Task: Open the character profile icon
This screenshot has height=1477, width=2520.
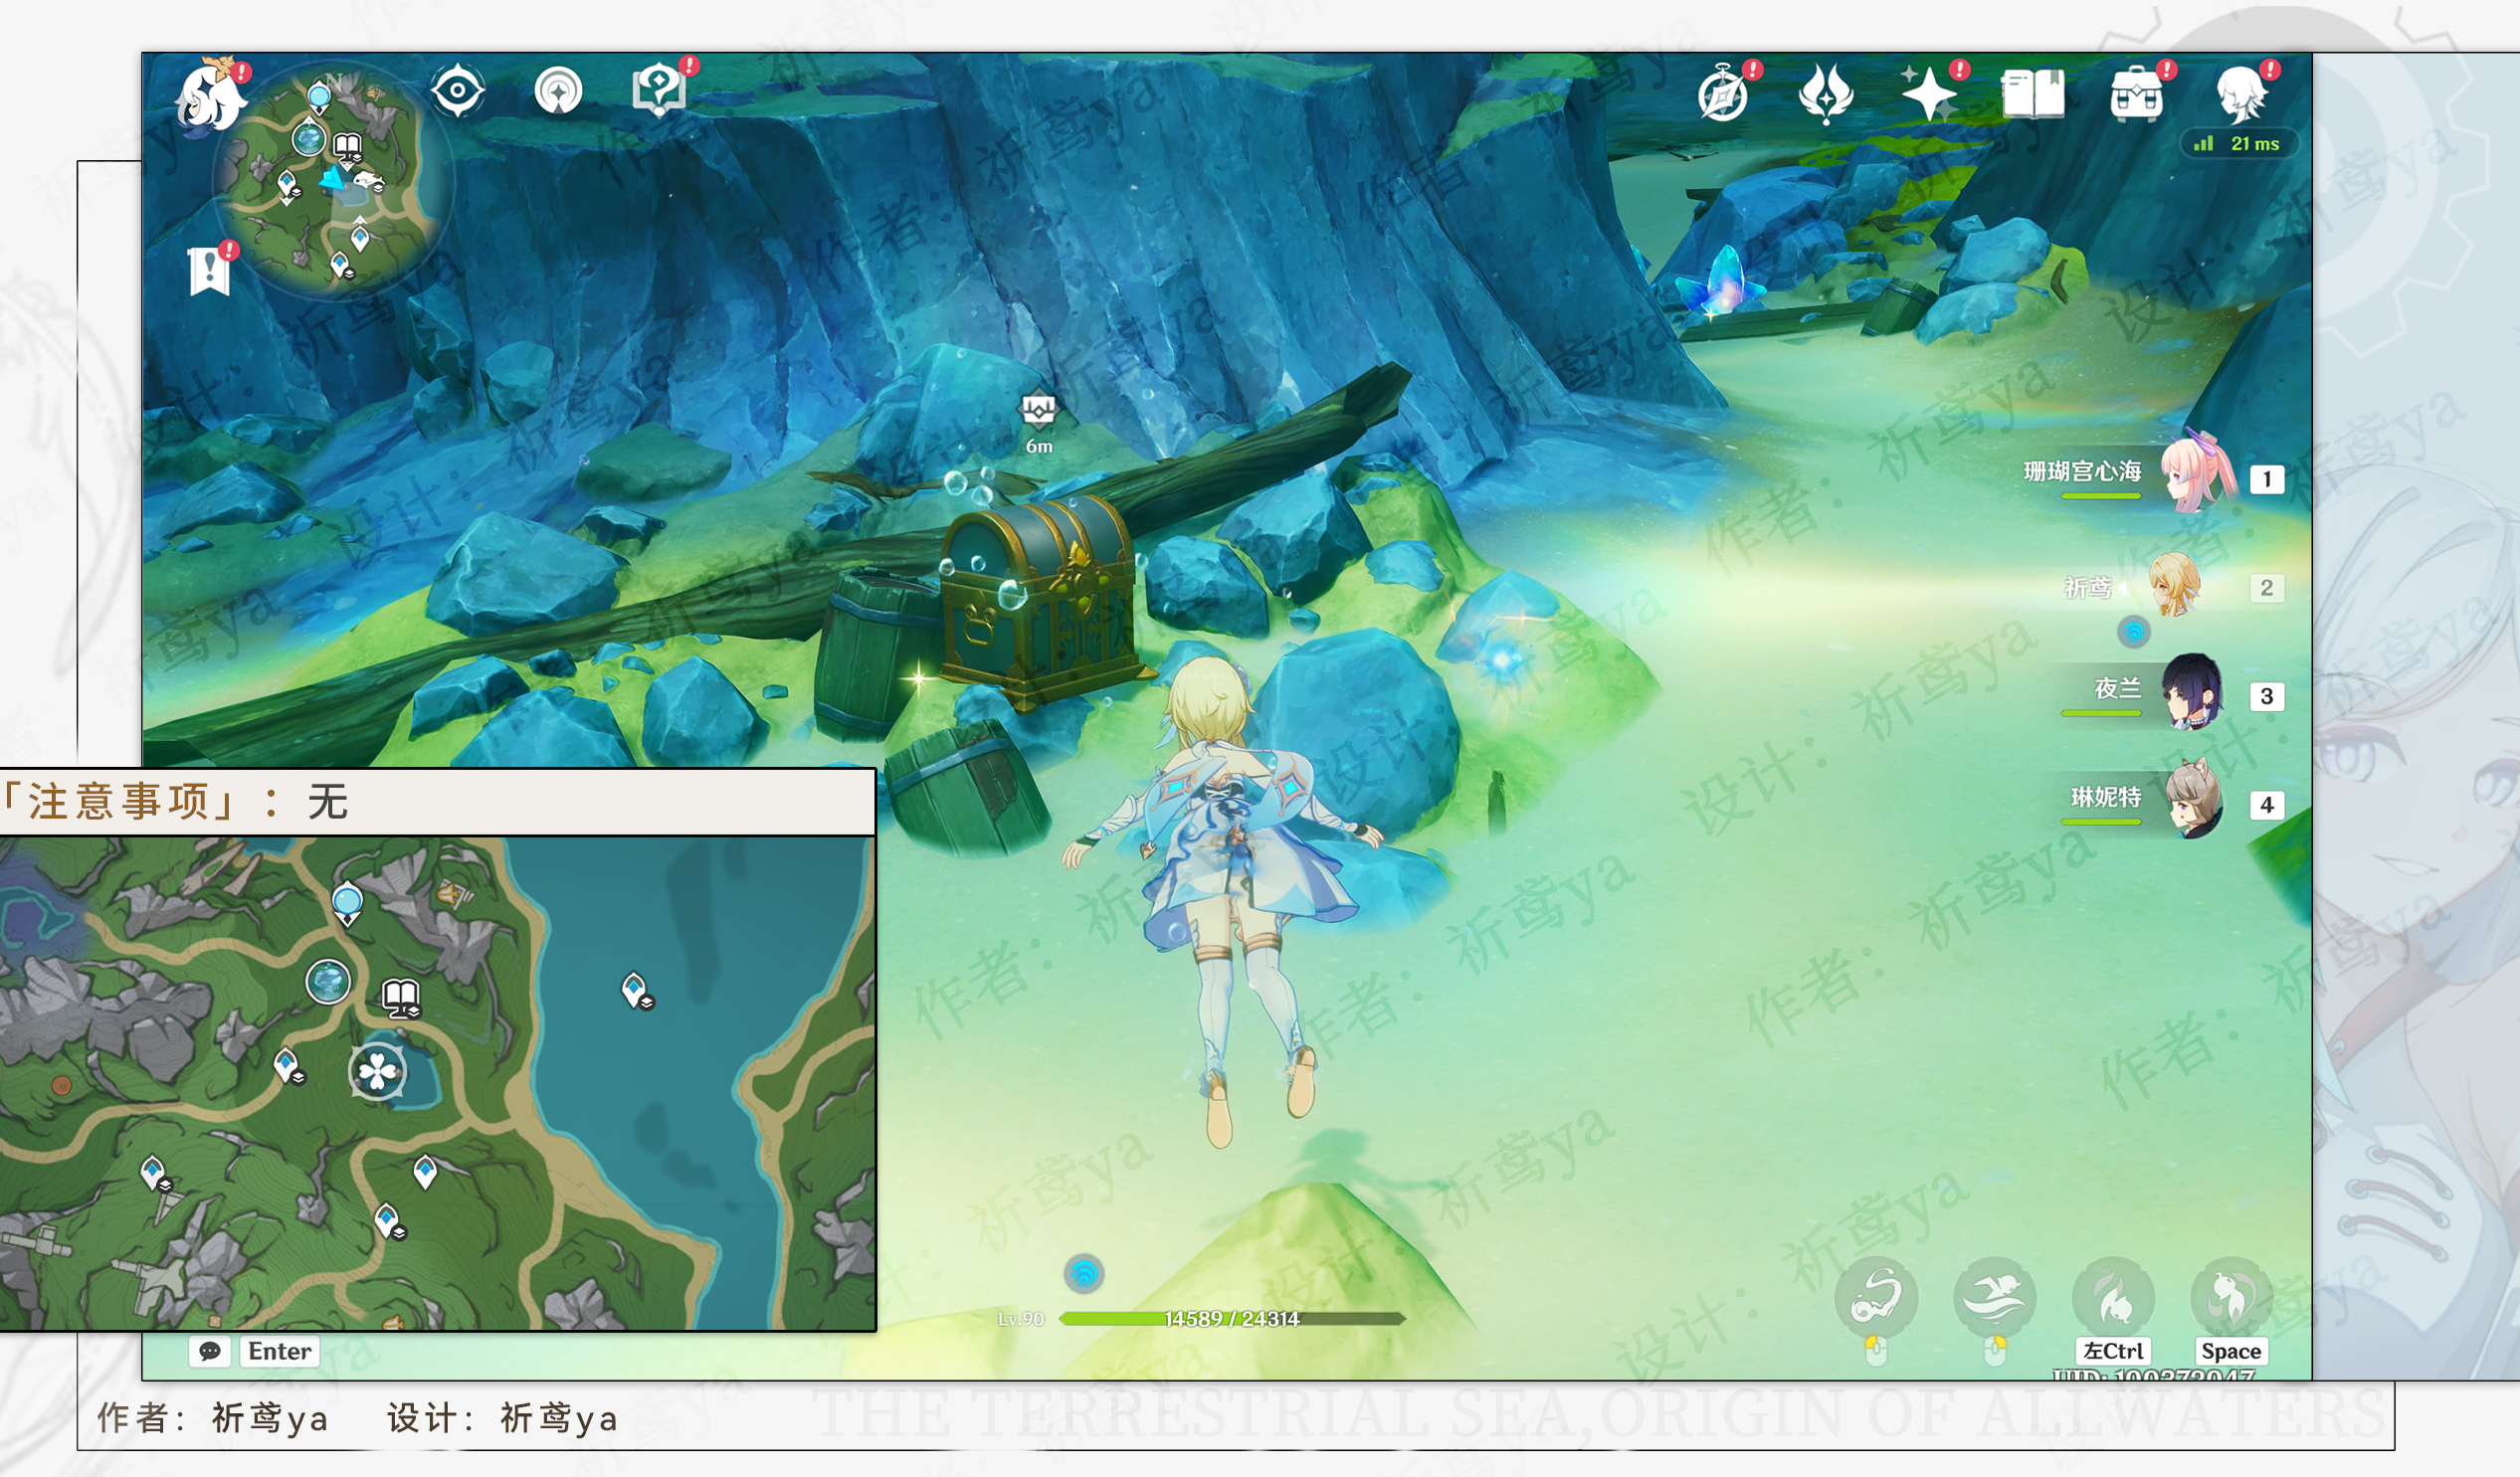Action: pos(2240,94)
